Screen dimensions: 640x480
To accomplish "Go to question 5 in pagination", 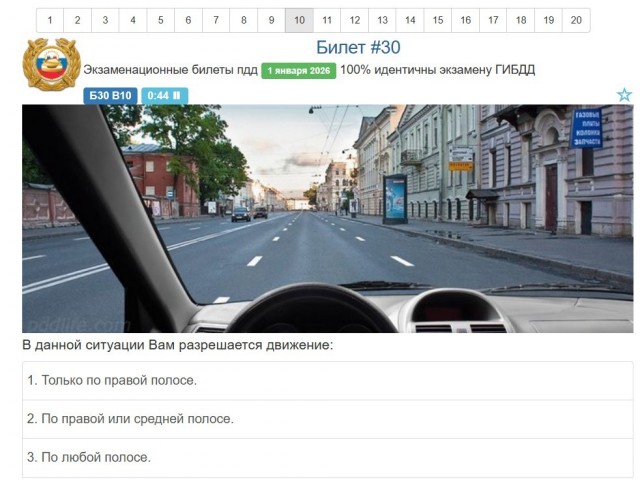I will [x=161, y=20].
